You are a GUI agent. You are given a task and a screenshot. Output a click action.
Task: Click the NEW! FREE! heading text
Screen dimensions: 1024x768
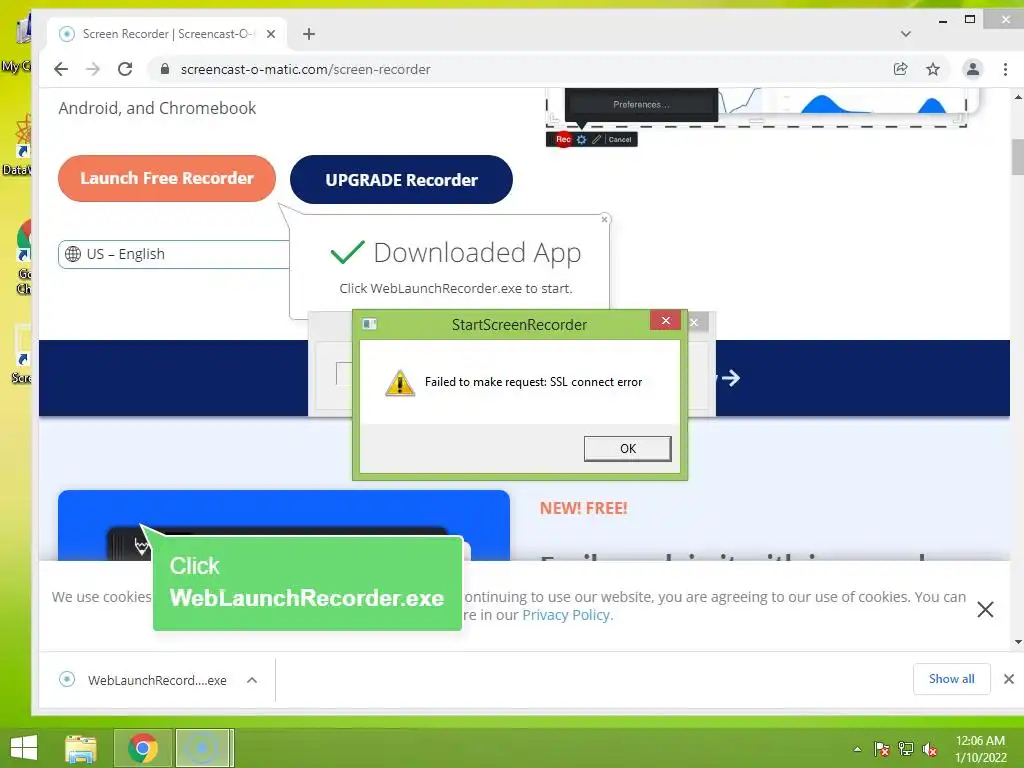pos(583,509)
